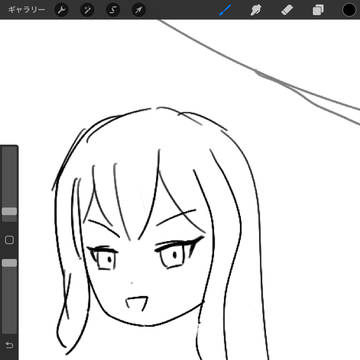Screen dimensions: 360x360
Task: Select the Smudge finger tool
Action: tap(255, 10)
